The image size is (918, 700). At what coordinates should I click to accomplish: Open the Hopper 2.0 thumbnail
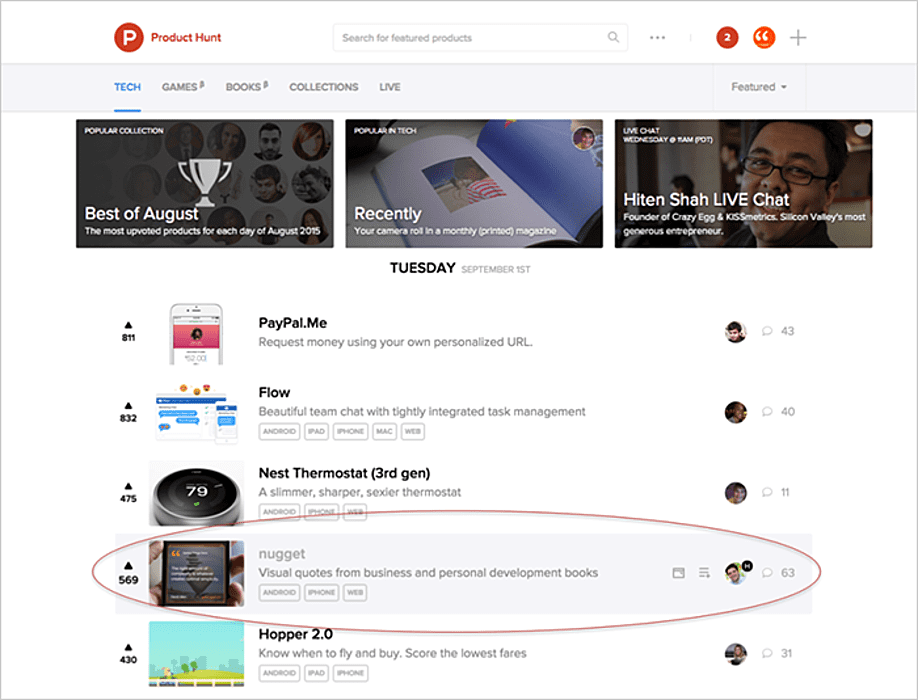click(x=196, y=654)
